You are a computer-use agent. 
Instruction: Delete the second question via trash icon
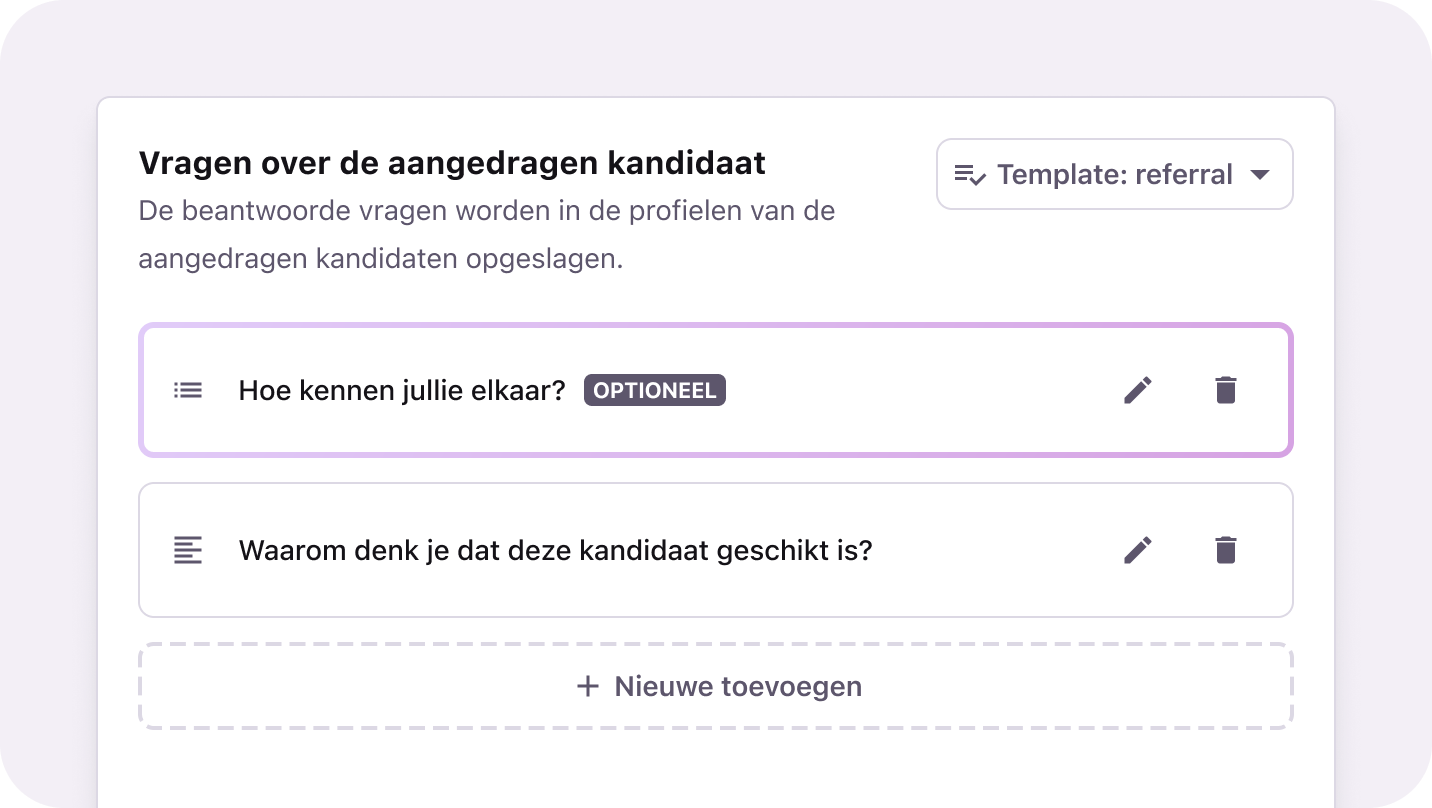click(1226, 550)
